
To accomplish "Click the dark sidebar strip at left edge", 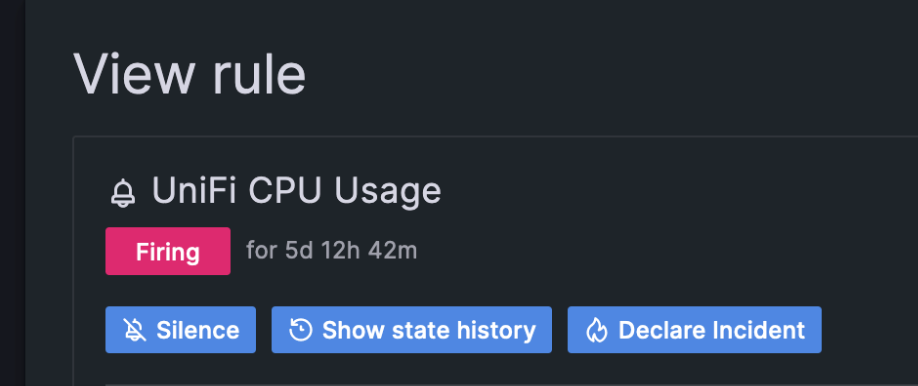I will click(x=12, y=193).
